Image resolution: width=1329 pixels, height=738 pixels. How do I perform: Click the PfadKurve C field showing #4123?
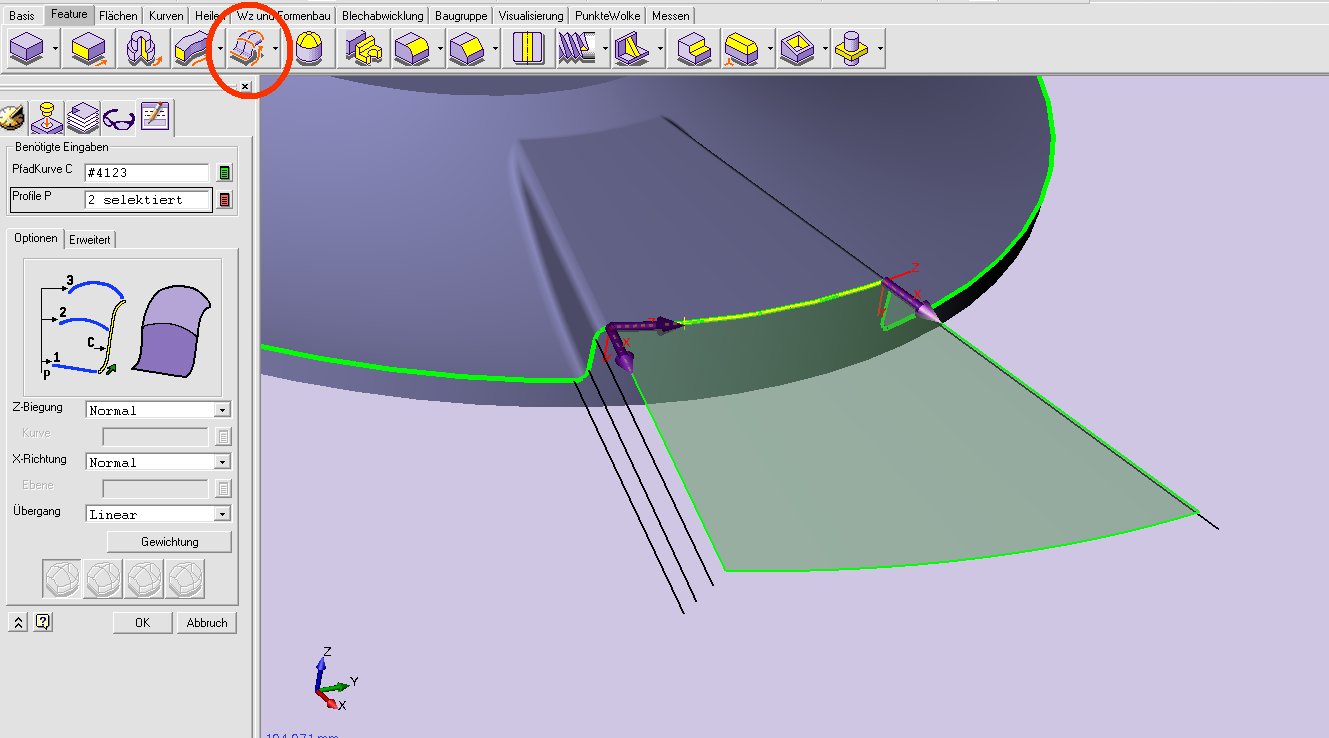coord(148,173)
